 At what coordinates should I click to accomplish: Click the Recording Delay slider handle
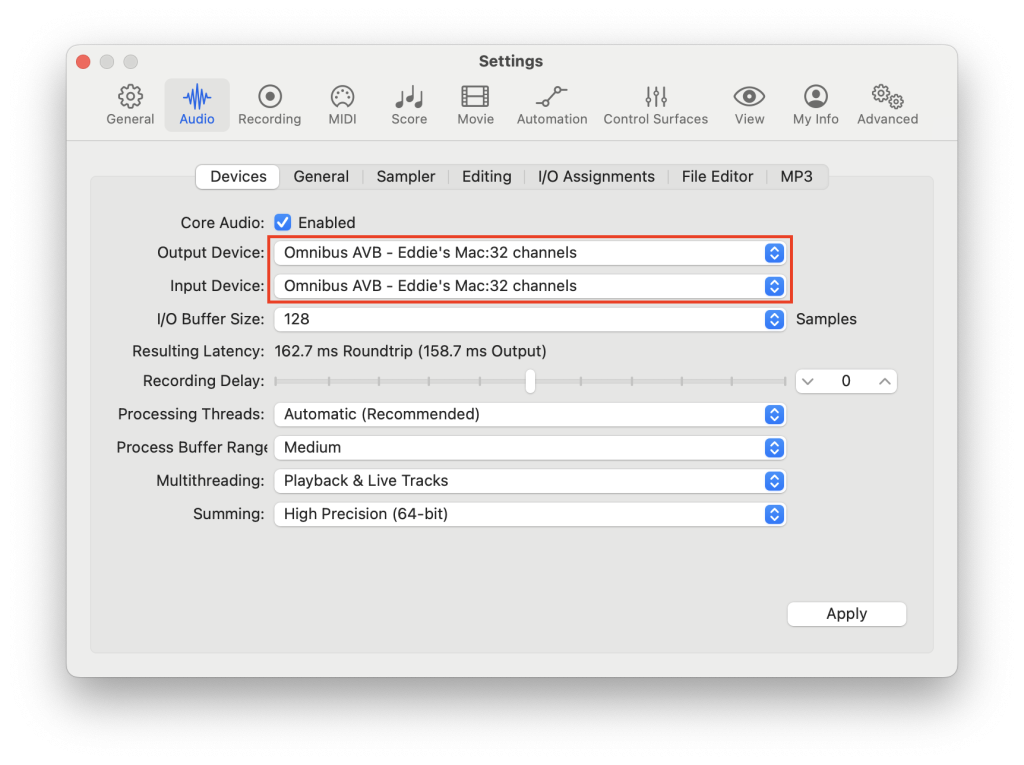(x=530, y=381)
